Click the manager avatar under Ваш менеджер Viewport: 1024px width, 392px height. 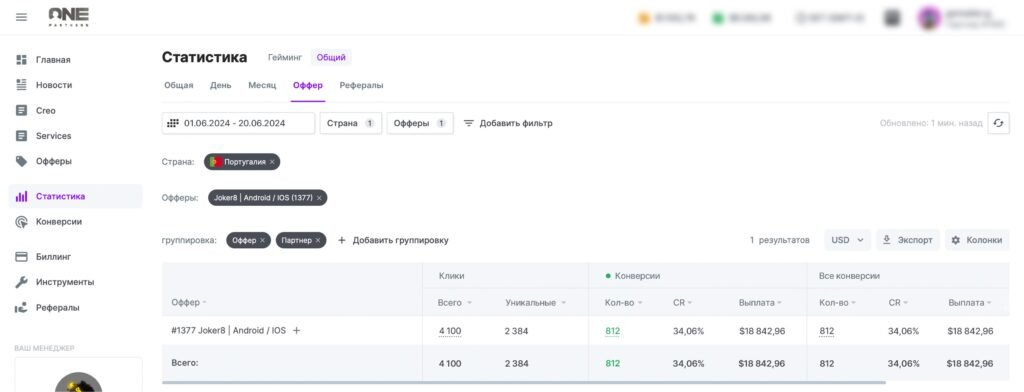point(78,382)
